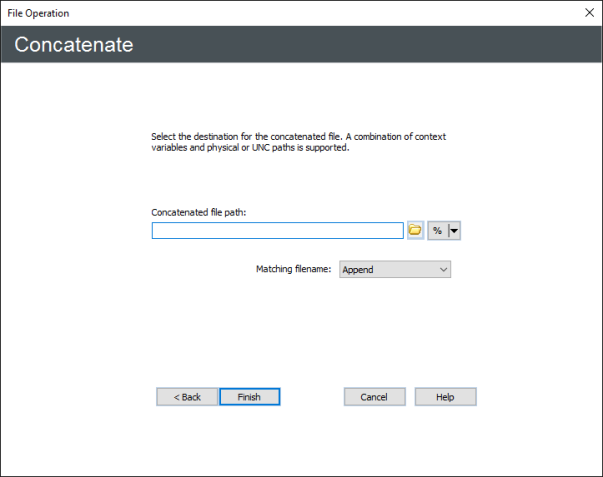This screenshot has height=477, width=603.
Task: Click the 'UNC paths is supported' text line
Action: coord(250,150)
